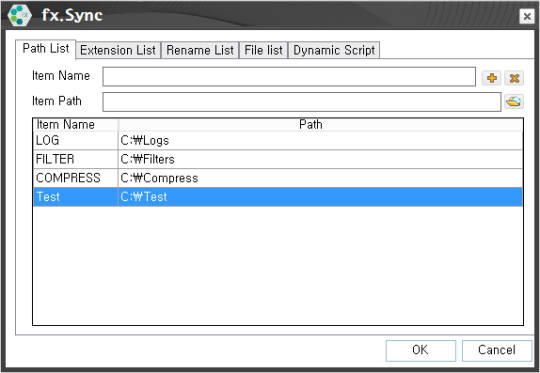Click the orange X remove item icon
Viewport: 540px width, 373px height.
(x=514, y=78)
